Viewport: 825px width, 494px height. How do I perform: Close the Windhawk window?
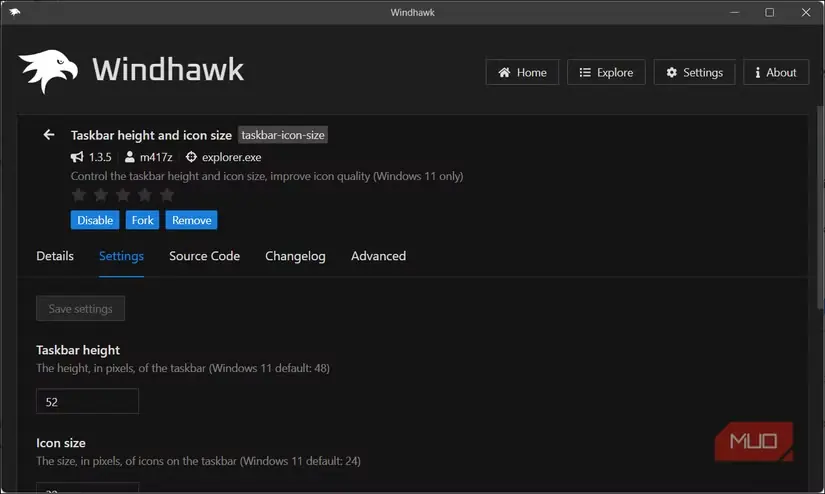point(806,12)
